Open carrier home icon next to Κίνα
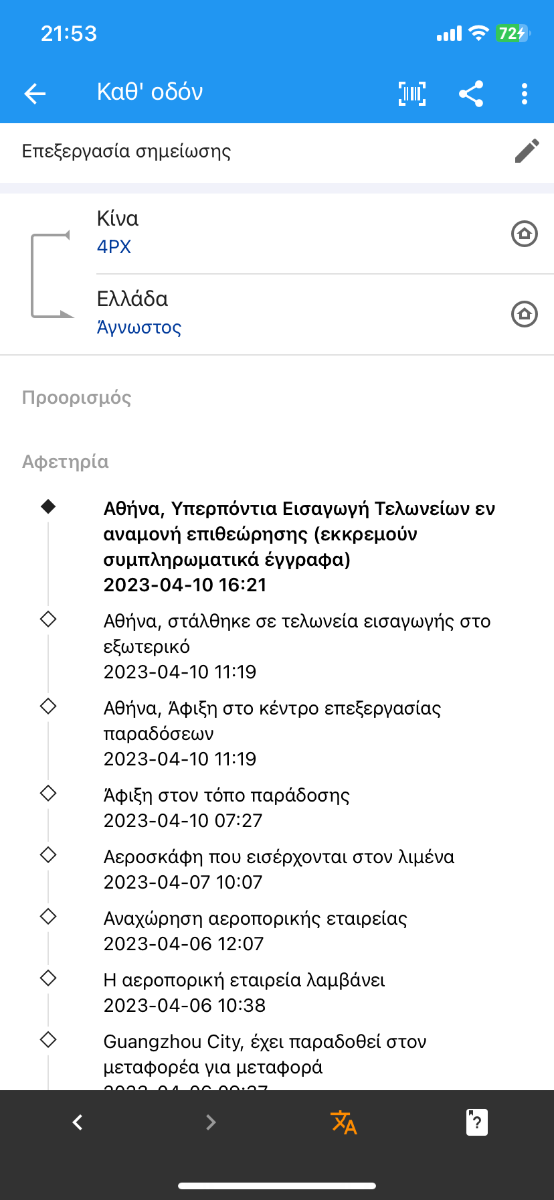The height and width of the screenshot is (1200, 554). click(524, 234)
